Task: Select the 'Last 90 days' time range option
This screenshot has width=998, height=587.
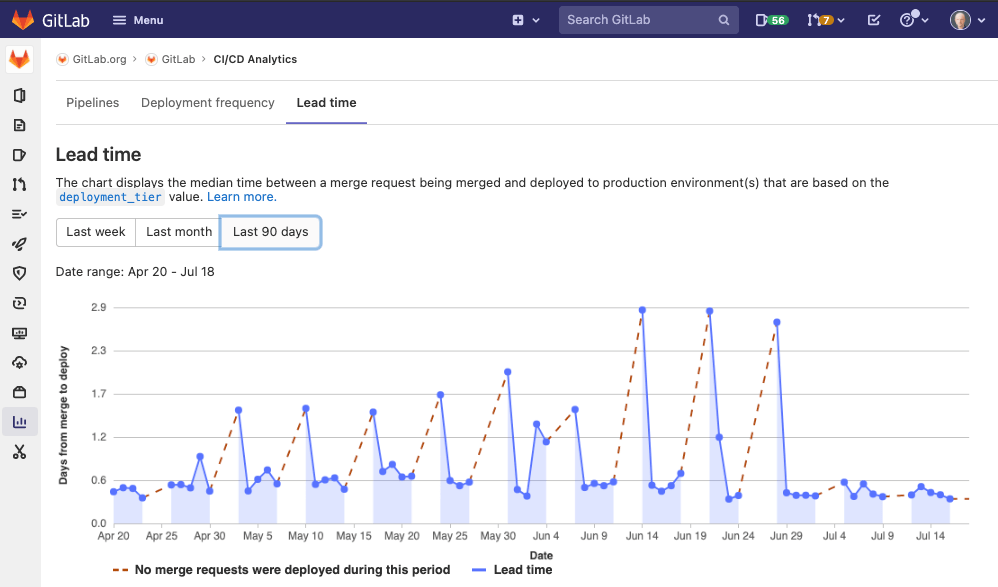Action: click(x=270, y=232)
